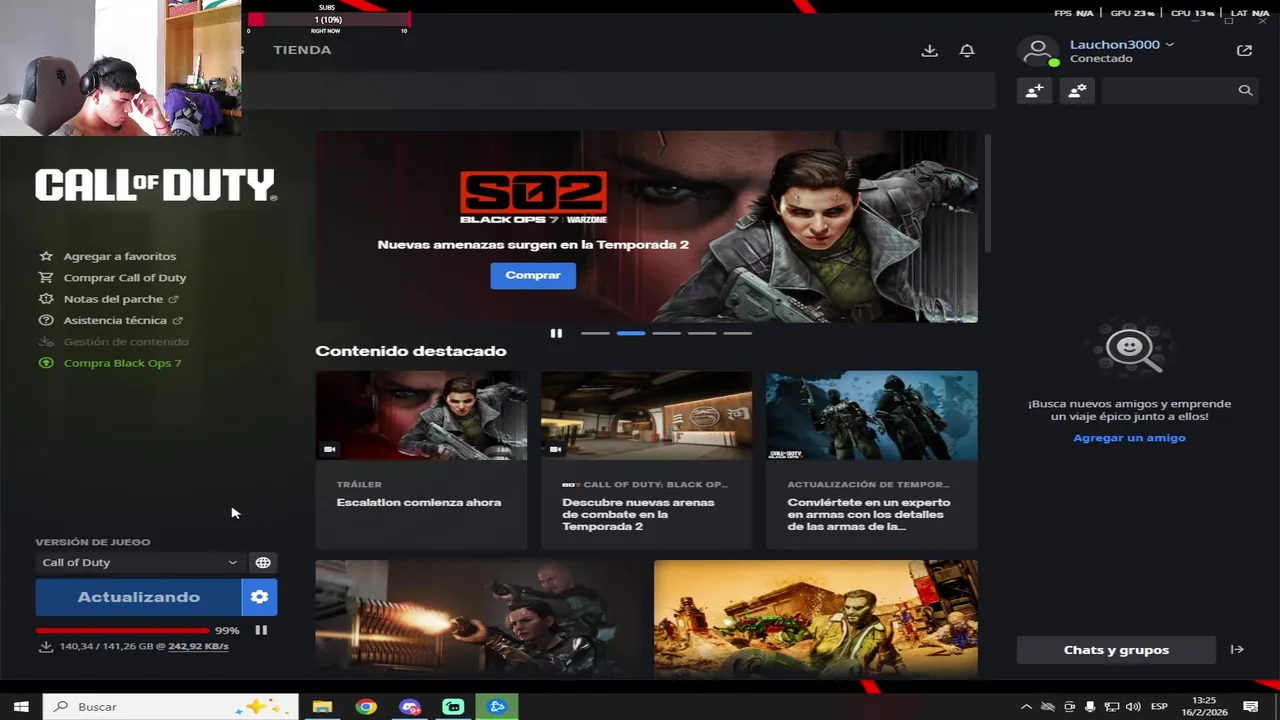This screenshot has height=720, width=1280.
Task: Click the green Compra Black Ops 7 icon
Action: (x=45, y=363)
